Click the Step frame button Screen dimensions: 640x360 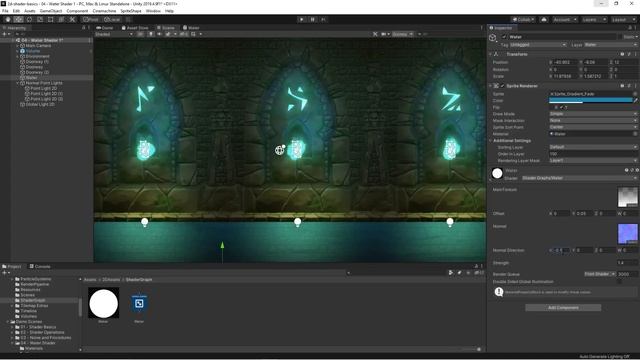coord(323,19)
